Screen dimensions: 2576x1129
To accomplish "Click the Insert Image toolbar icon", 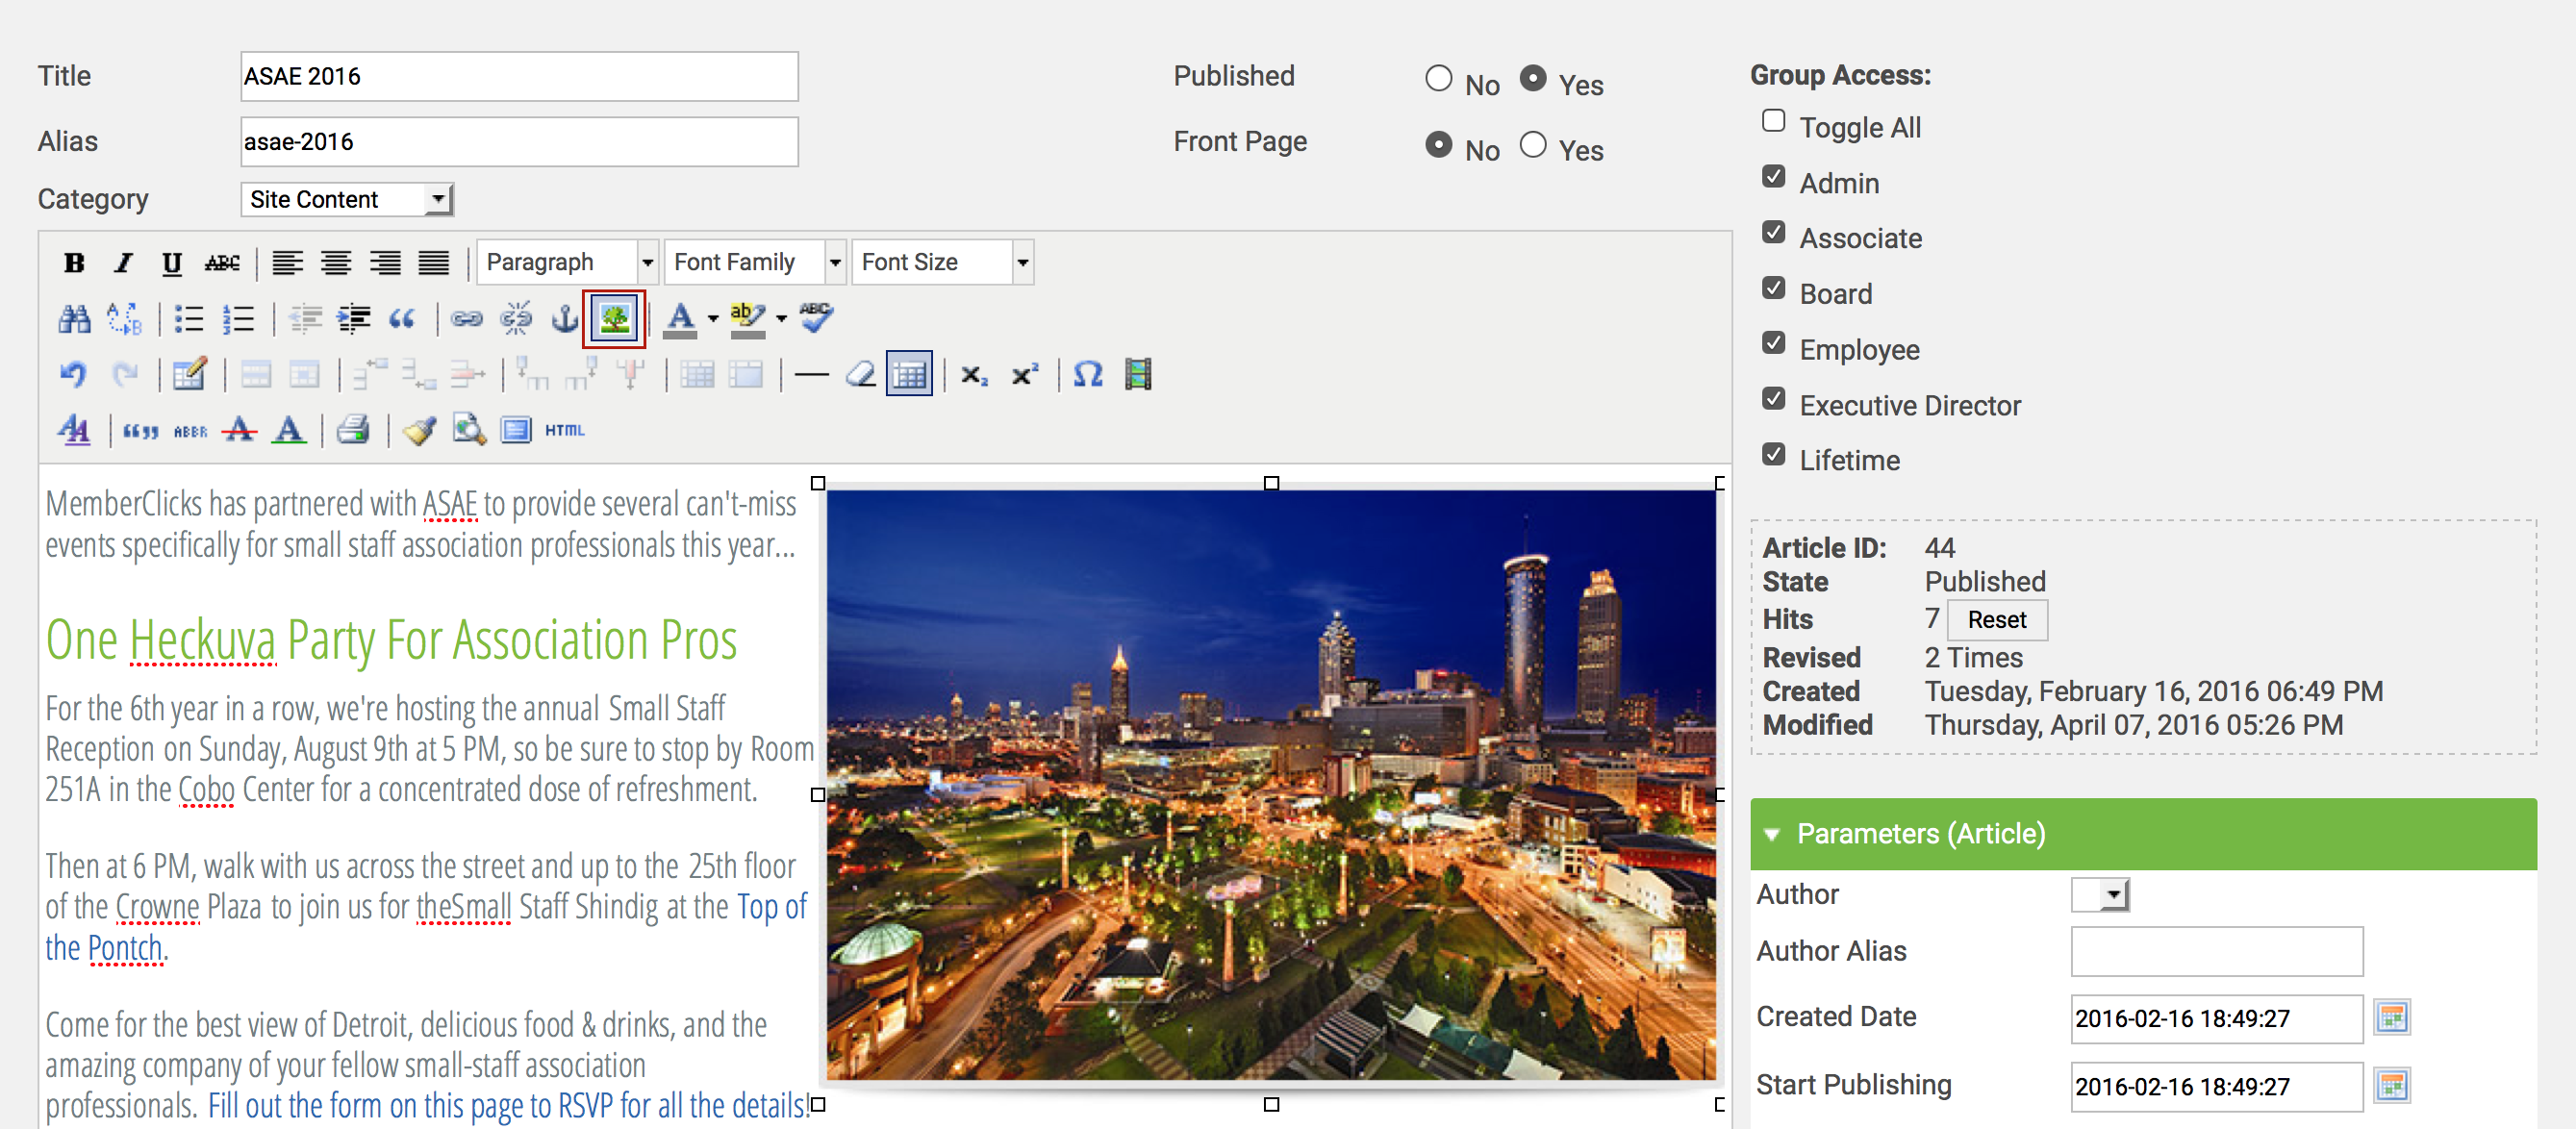I will coord(614,319).
